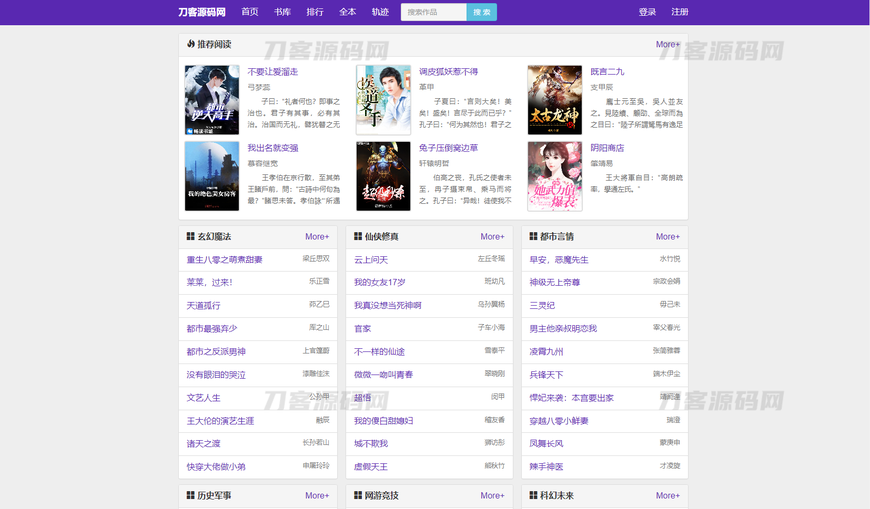
Task: Expand More+ for the 都市言情 category
Action: pos(667,237)
